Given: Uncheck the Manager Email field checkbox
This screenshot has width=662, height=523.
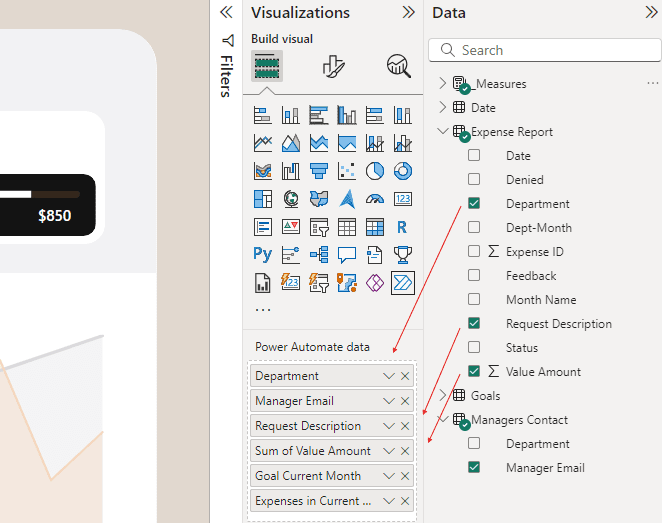Looking at the screenshot, I should pos(474,467).
